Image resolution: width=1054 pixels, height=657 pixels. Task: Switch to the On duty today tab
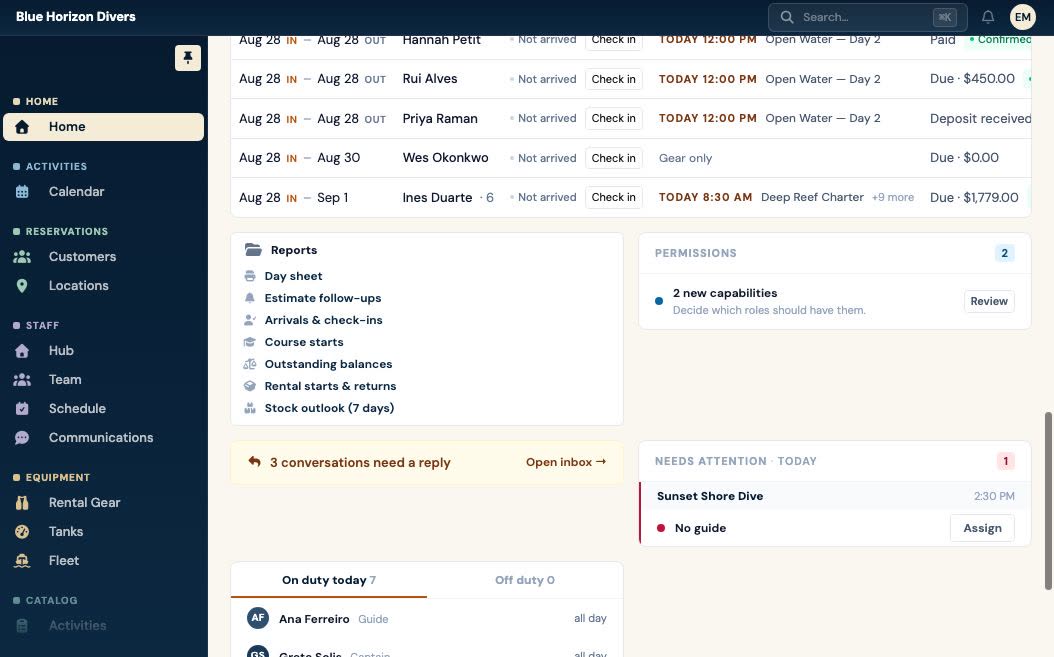coord(329,580)
